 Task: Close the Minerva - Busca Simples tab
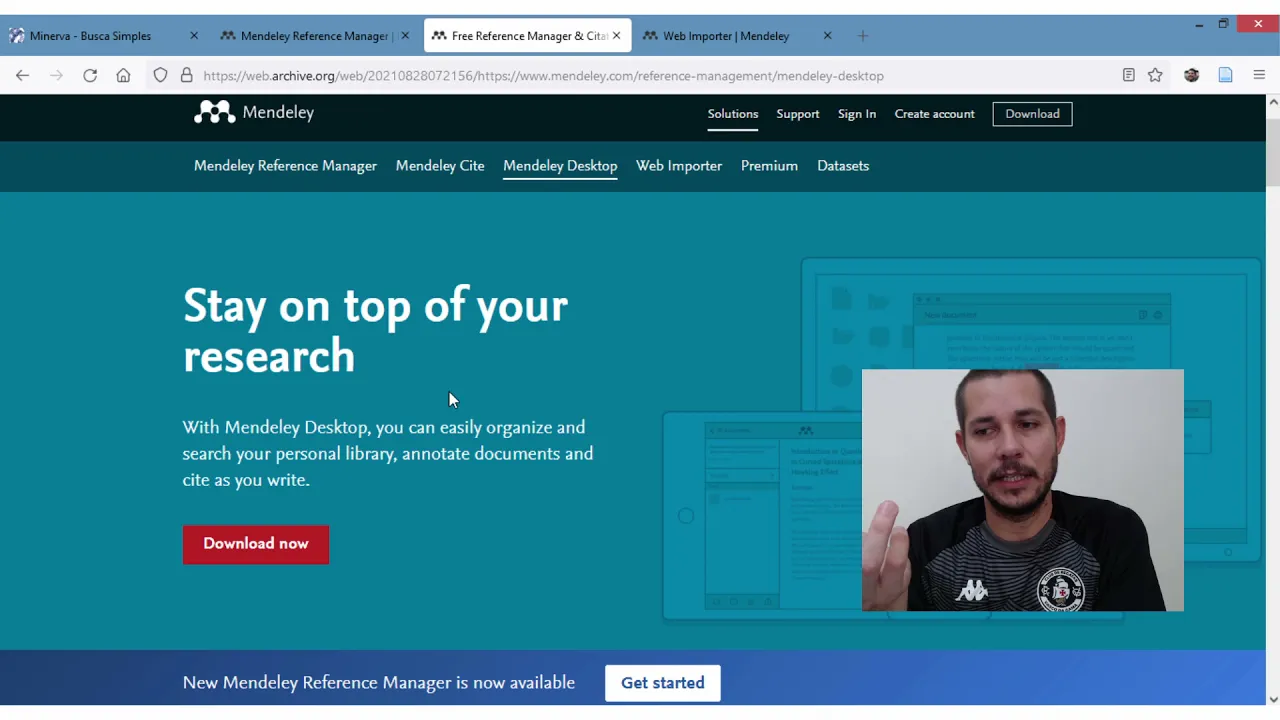point(194,36)
